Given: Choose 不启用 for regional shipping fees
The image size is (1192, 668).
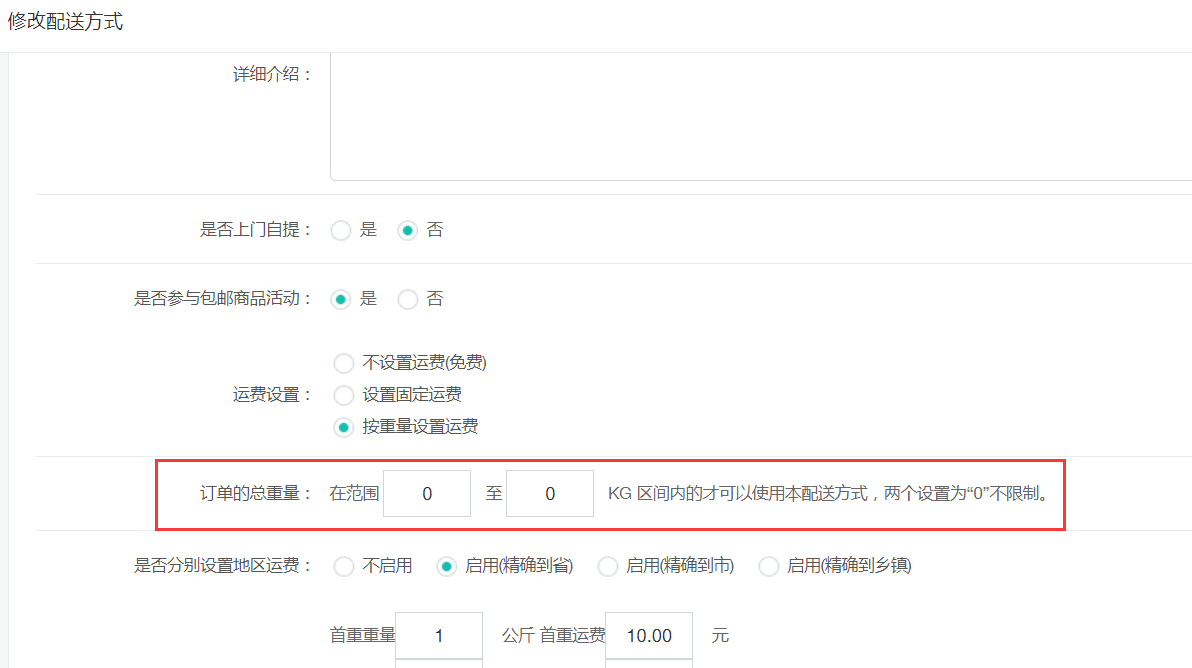Looking at the screenshot, I should [x=344, y=566].
